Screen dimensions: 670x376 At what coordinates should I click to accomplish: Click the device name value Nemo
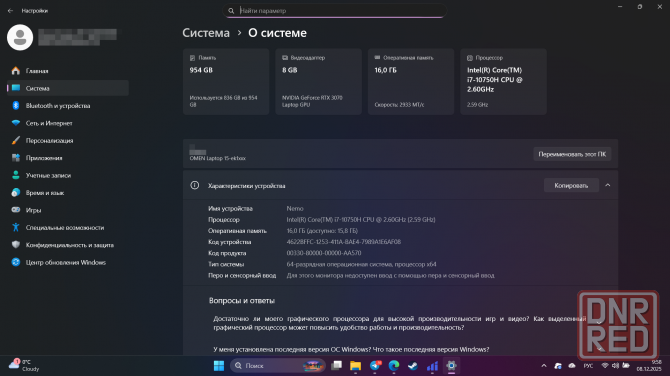(295, 209)
